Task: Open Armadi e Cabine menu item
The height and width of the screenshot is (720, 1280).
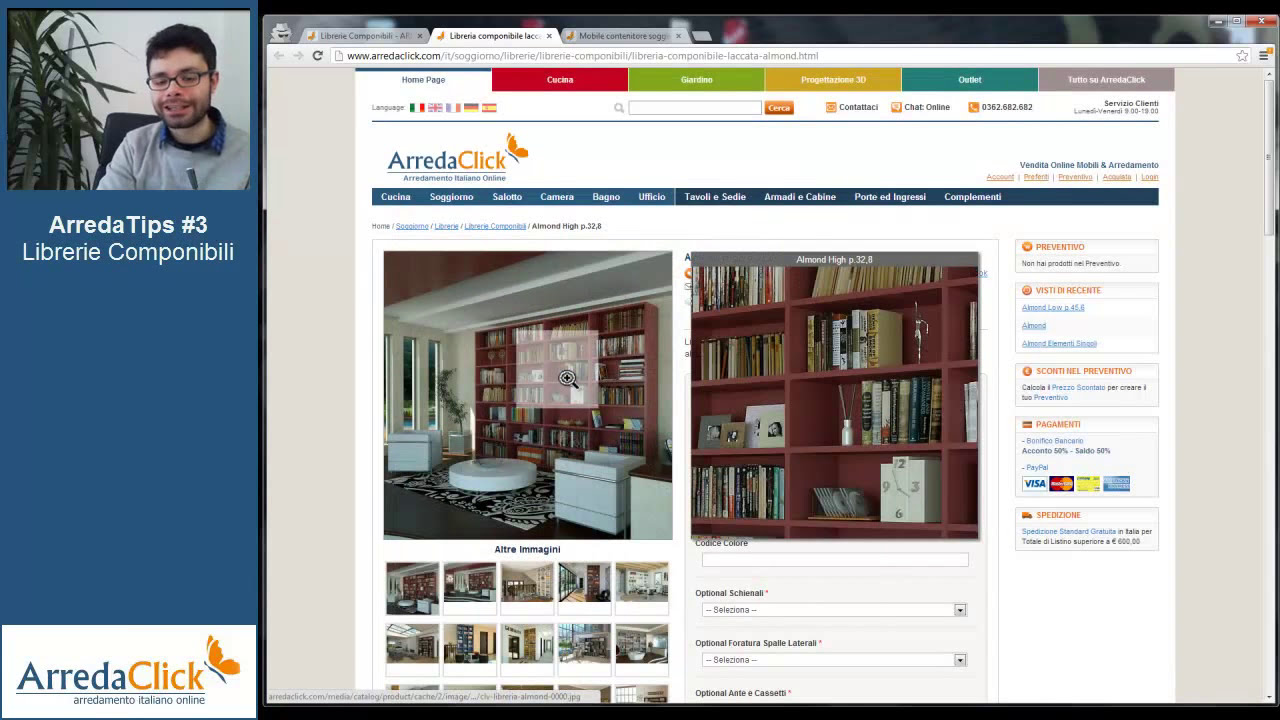Action: click(x=800, y=197)
